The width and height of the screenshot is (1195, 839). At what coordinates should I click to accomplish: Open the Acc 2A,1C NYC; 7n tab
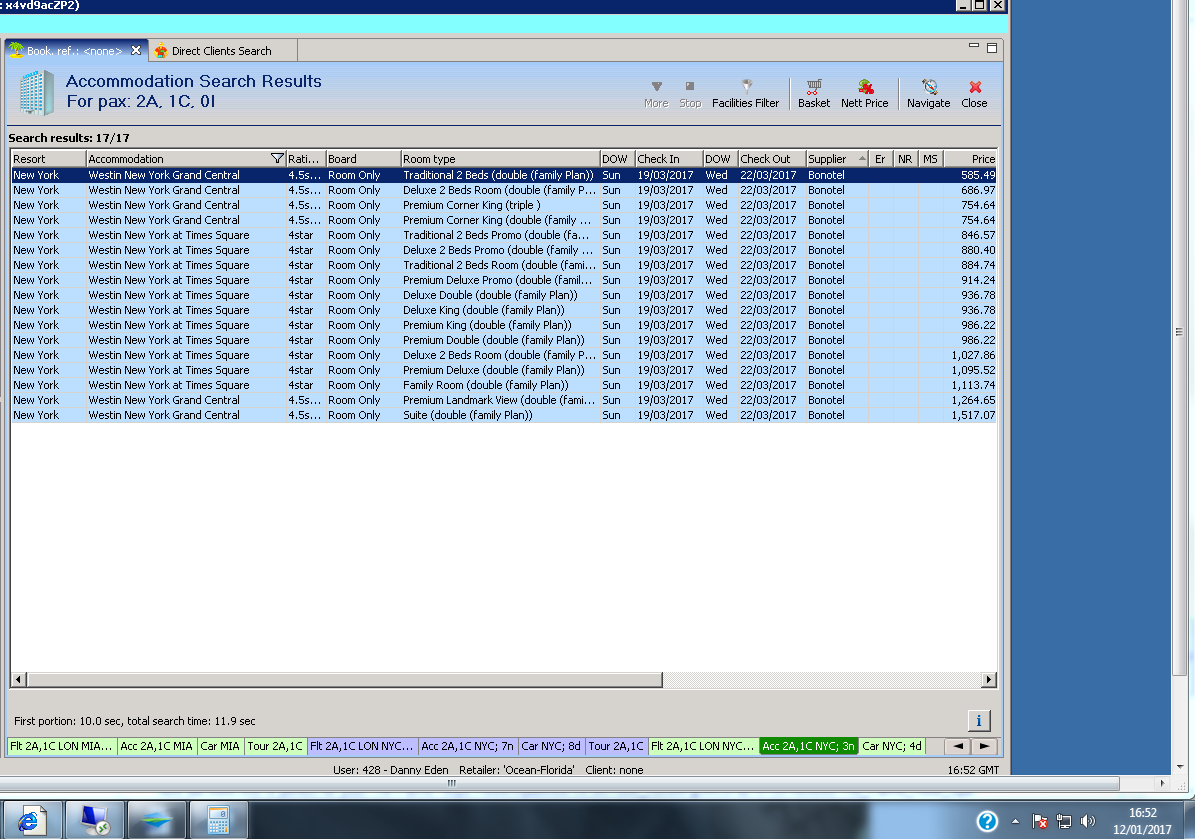click(x=468, y=746)
